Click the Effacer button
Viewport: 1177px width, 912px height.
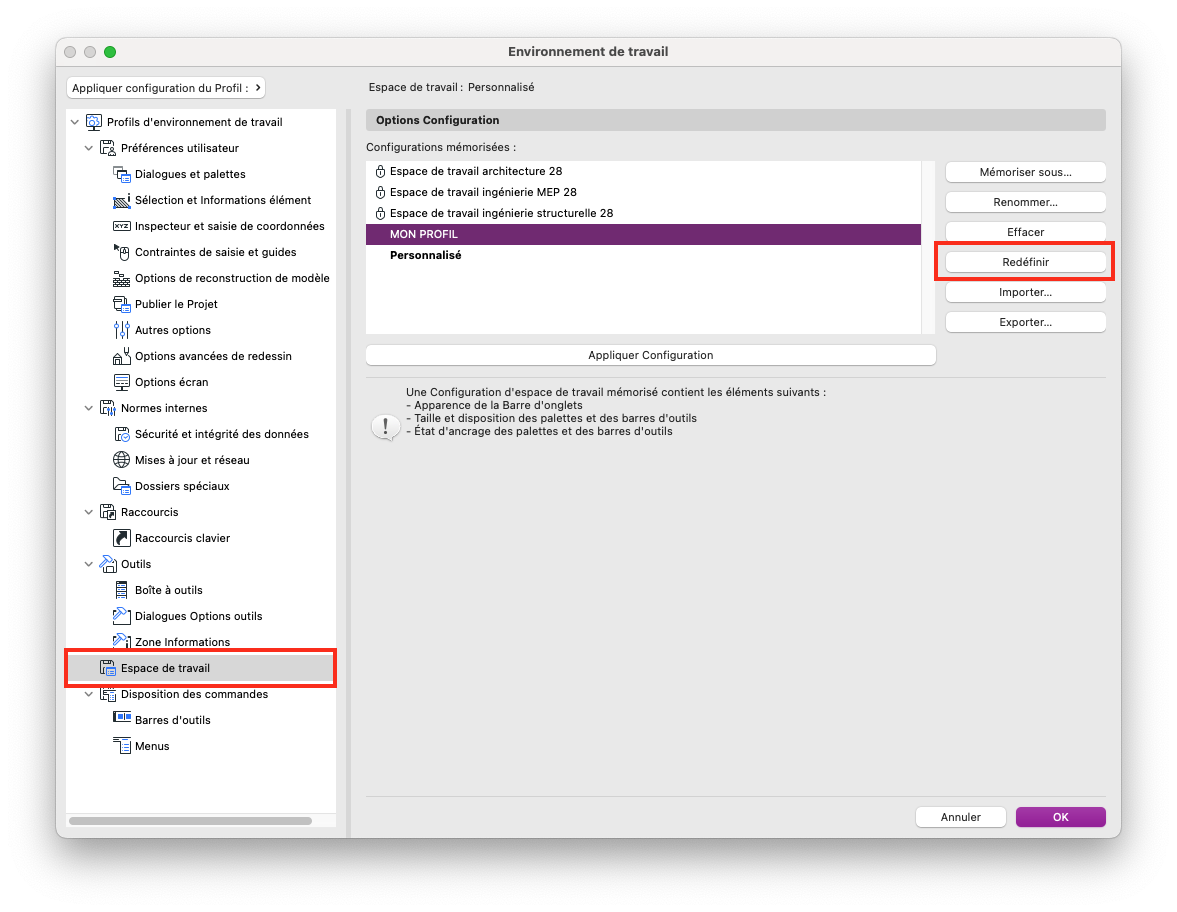click(1025, 232)
